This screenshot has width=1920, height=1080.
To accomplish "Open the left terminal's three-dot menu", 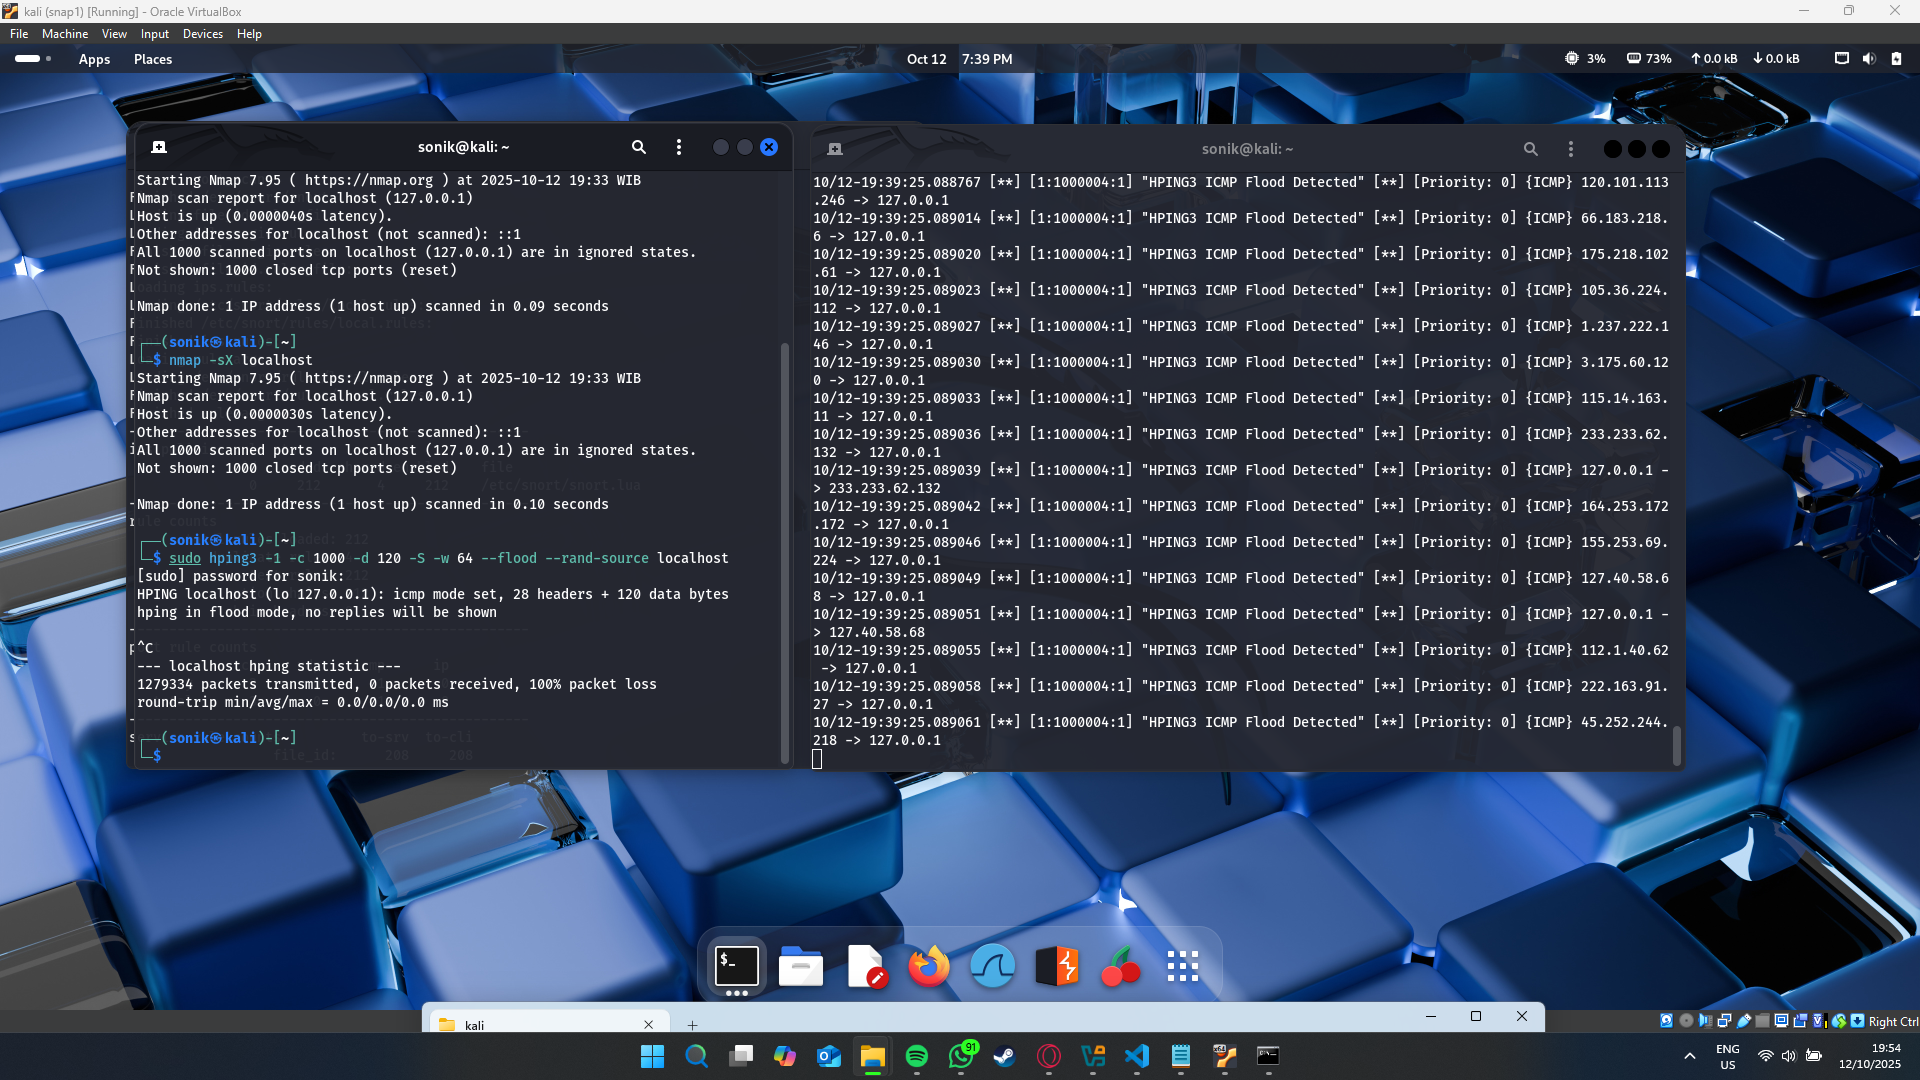I will 679,147.
